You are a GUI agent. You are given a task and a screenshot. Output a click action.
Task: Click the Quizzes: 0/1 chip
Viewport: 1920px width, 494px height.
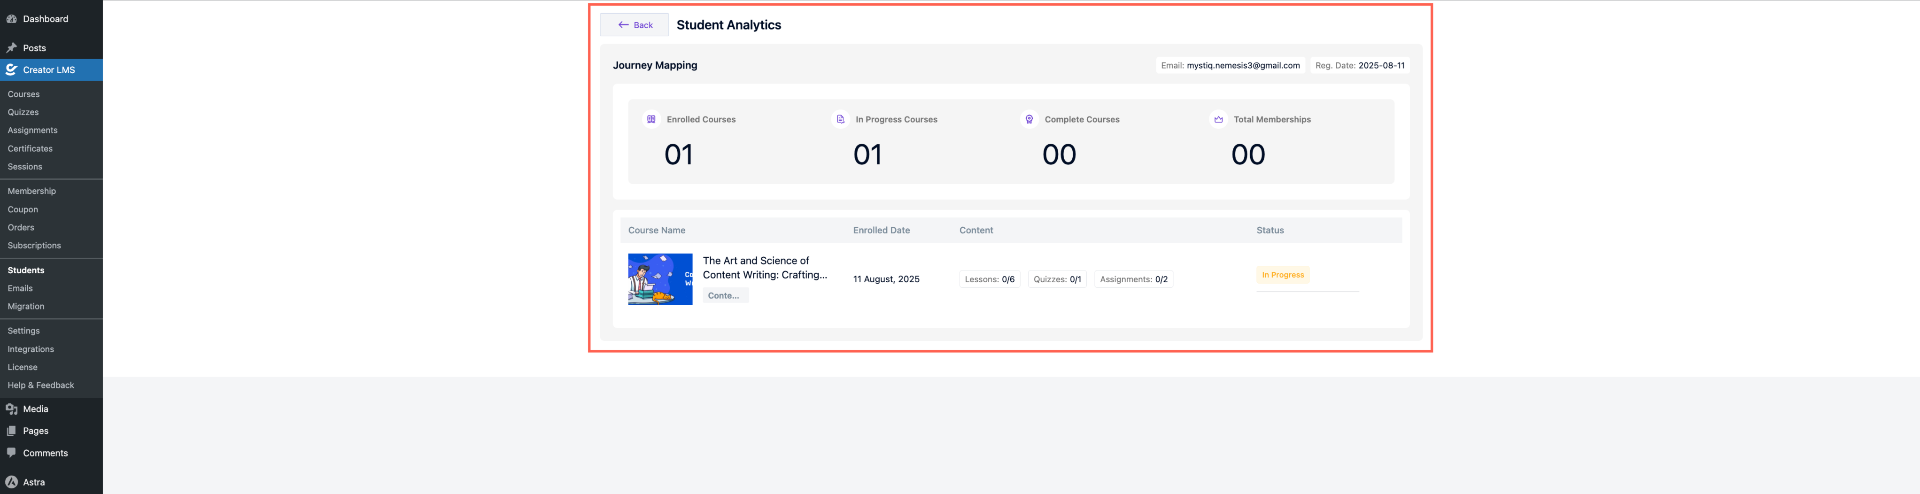(1057, 279)
